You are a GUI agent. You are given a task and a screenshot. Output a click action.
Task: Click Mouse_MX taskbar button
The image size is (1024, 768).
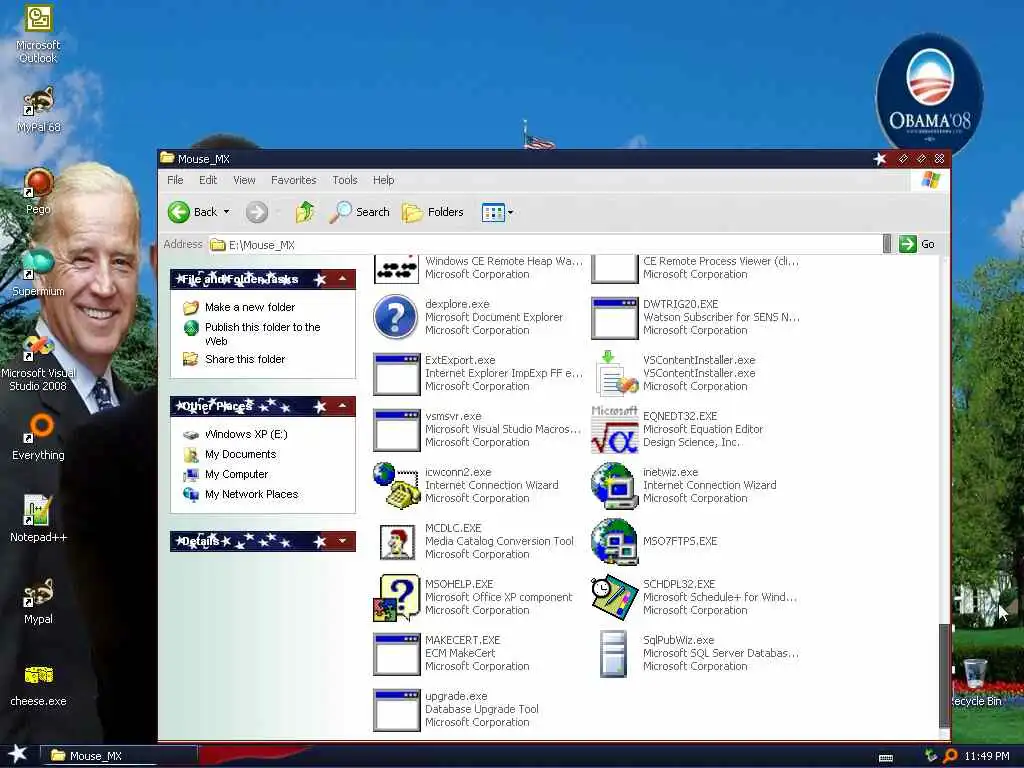click(120, 756)
